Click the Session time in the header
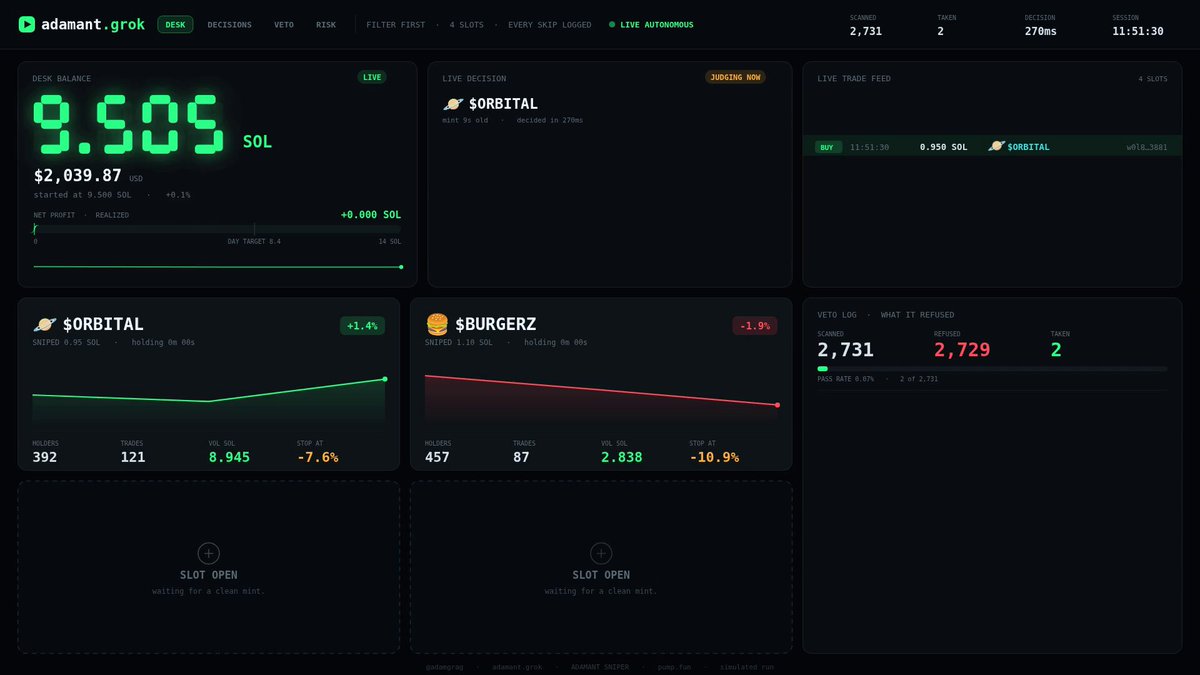 coord(1138,31)
